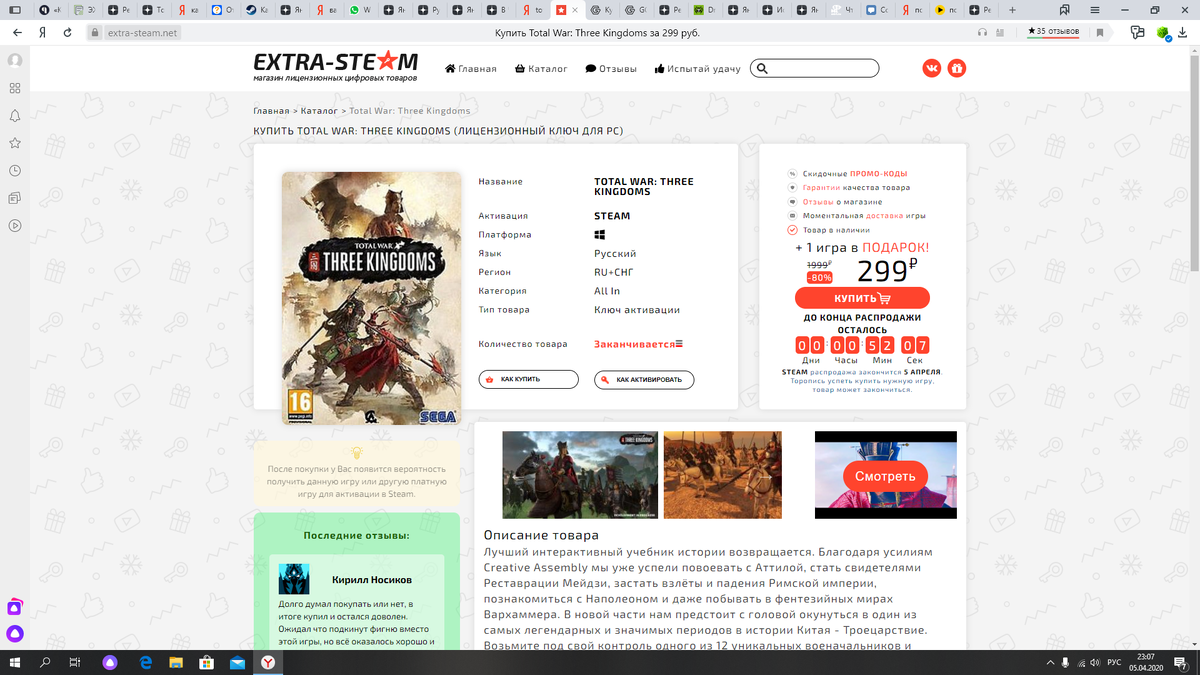Open notifications bell in browser sidebar
1200x675 pixels.
pyautogui.click(x=15, y=116)
